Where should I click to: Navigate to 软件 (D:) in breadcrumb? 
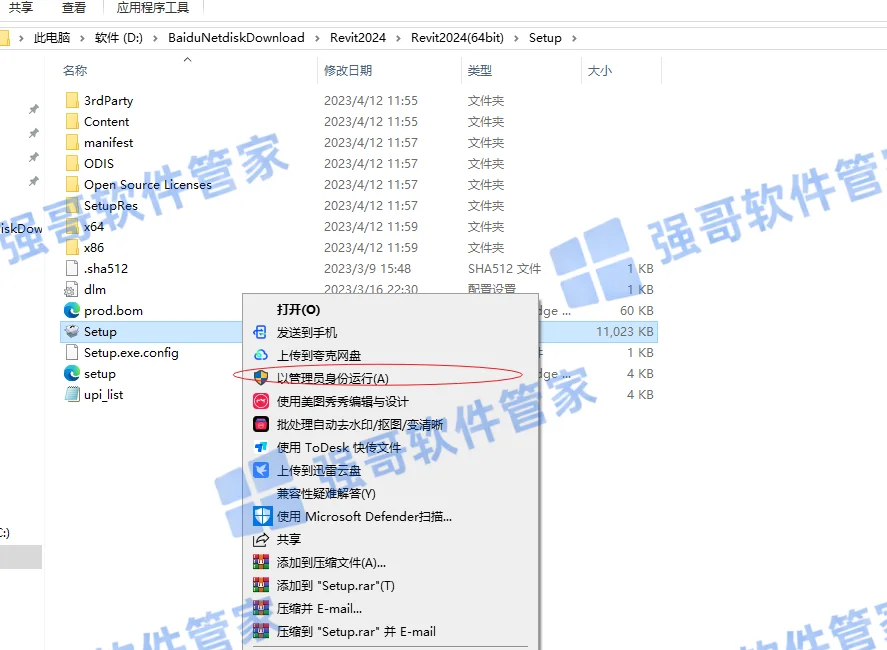[x=119, y=38]
